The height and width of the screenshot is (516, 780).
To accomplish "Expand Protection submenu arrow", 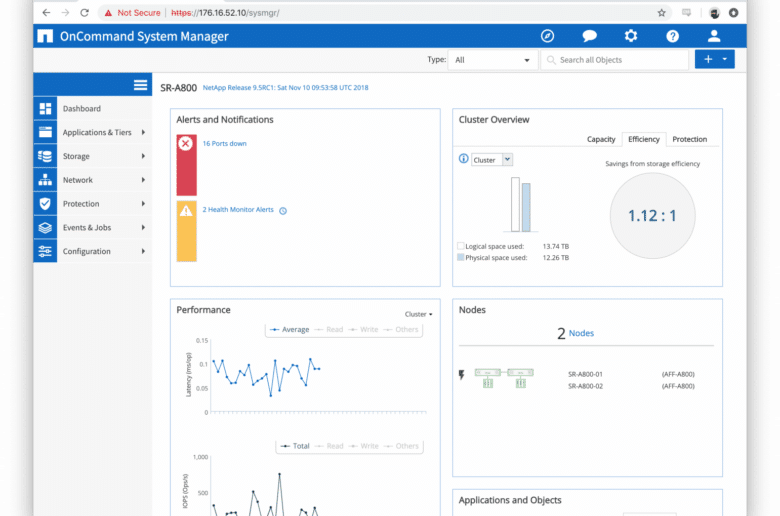I will [143, 204].
